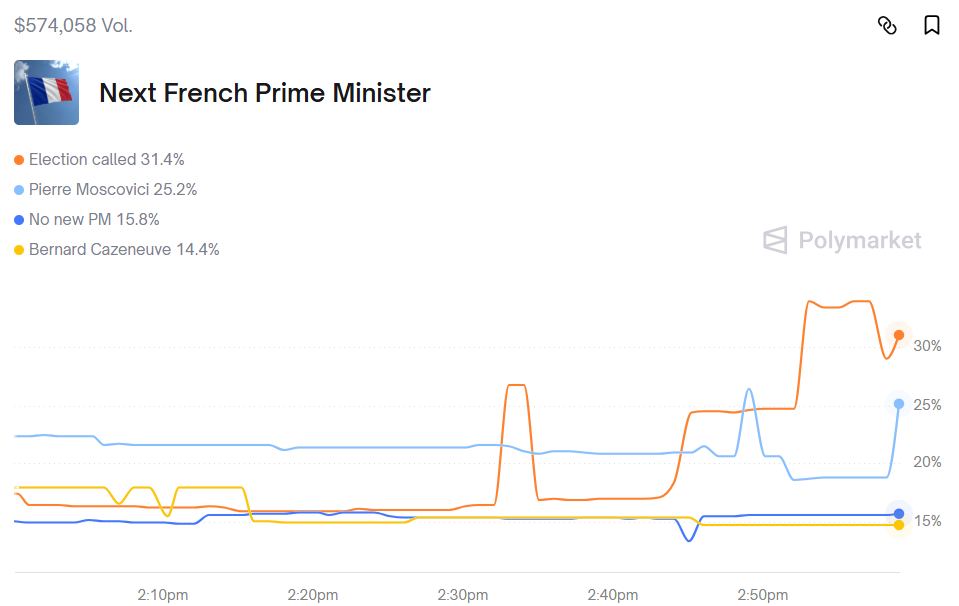Copy the market link using the chain icon
This screenshot has height=606, width=959.
click(x=887, y=25)
